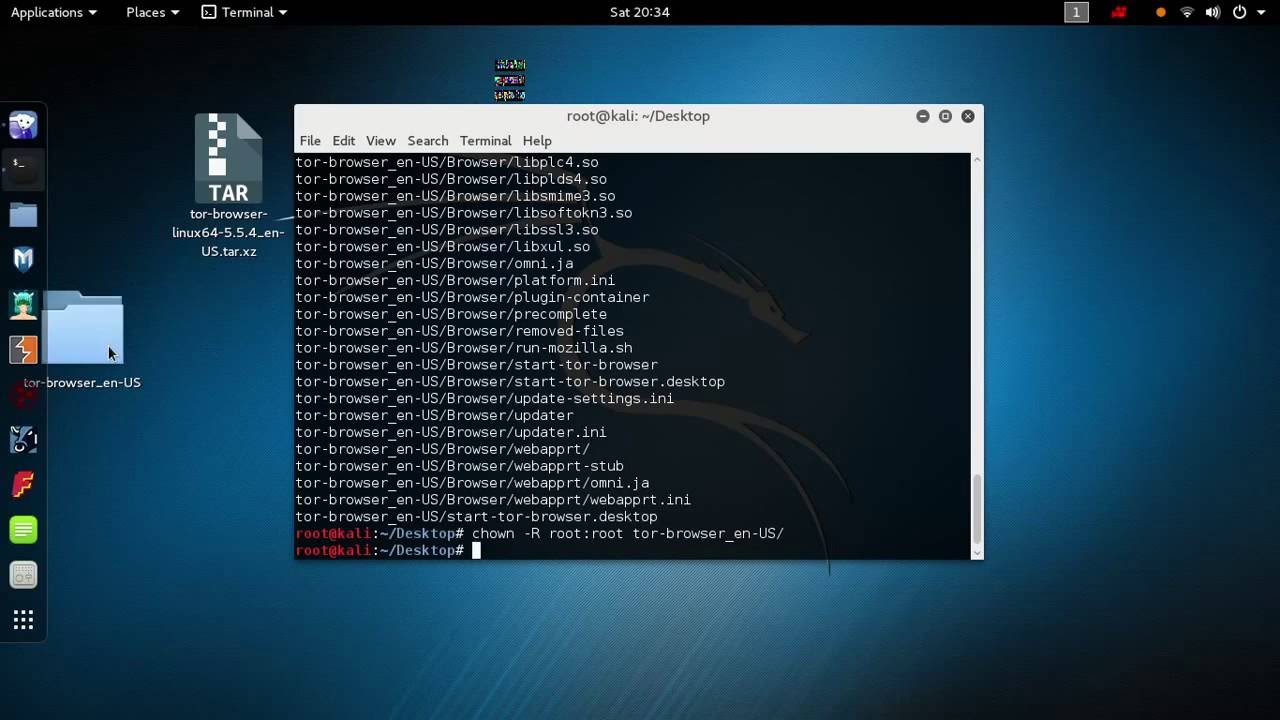Open Iceweasel browser from the dock
The image size is (1280, 720).
point(23,125)
